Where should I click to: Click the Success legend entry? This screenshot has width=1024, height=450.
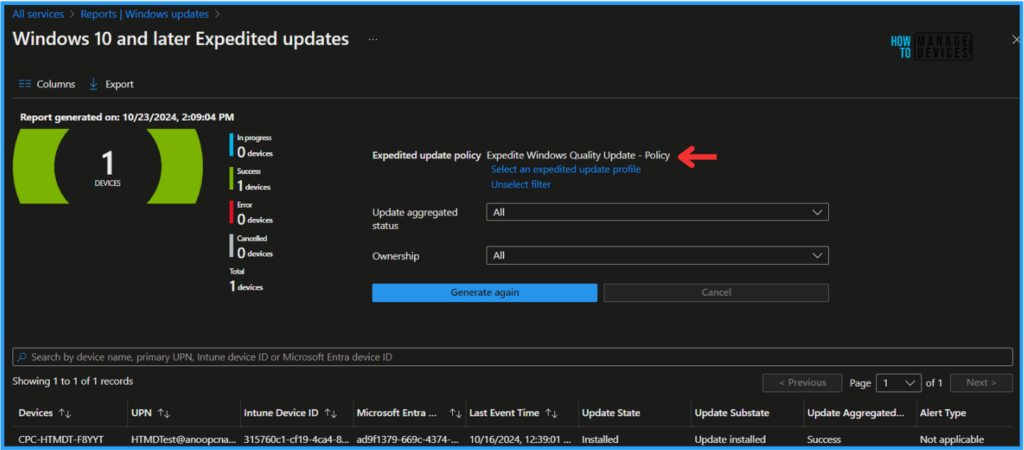pos(251,180)
